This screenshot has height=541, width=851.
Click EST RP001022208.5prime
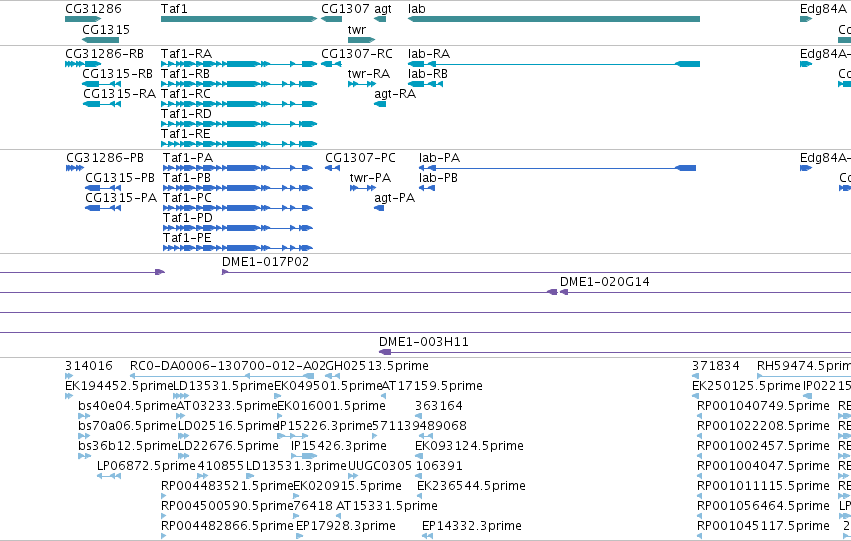[x=700, y=436]
